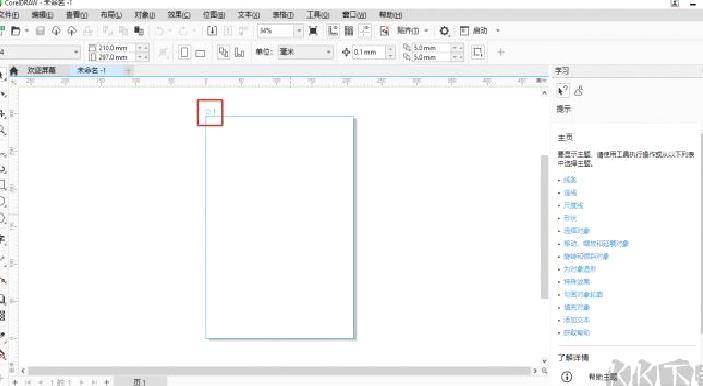
Task: Click the add-button plus at property bar end
Action: click(501, 52)
